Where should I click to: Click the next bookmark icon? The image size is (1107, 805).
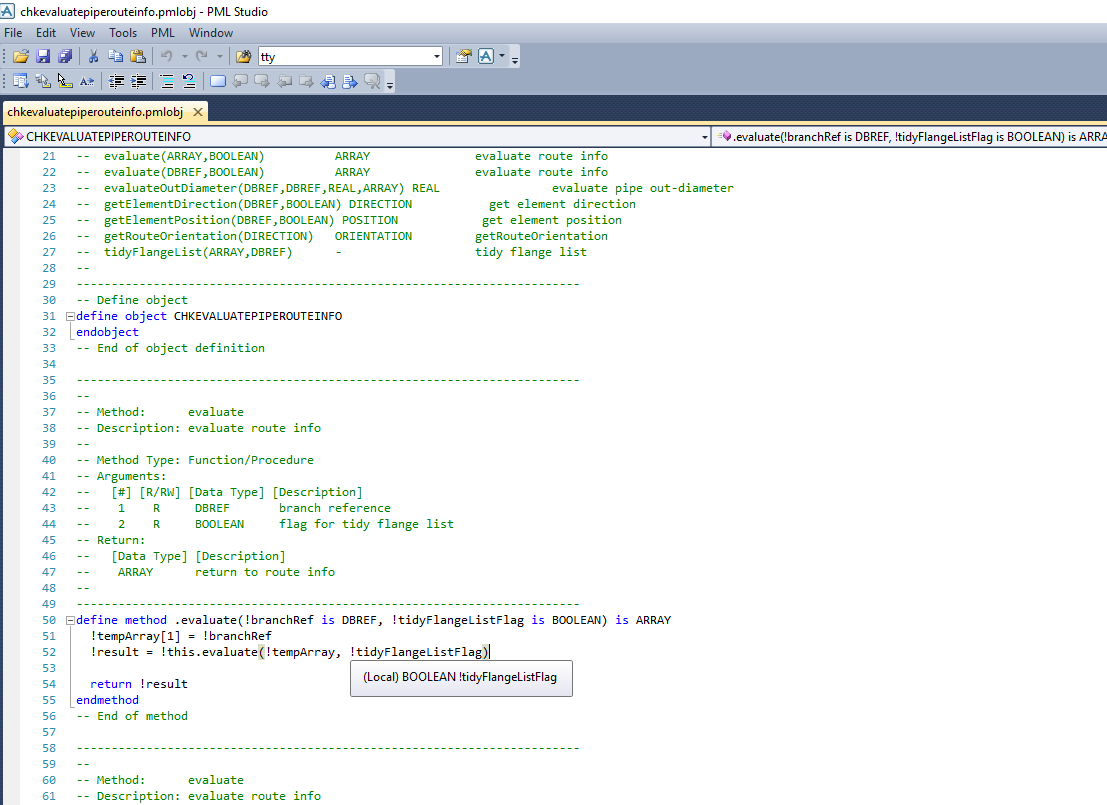(262, 81)
